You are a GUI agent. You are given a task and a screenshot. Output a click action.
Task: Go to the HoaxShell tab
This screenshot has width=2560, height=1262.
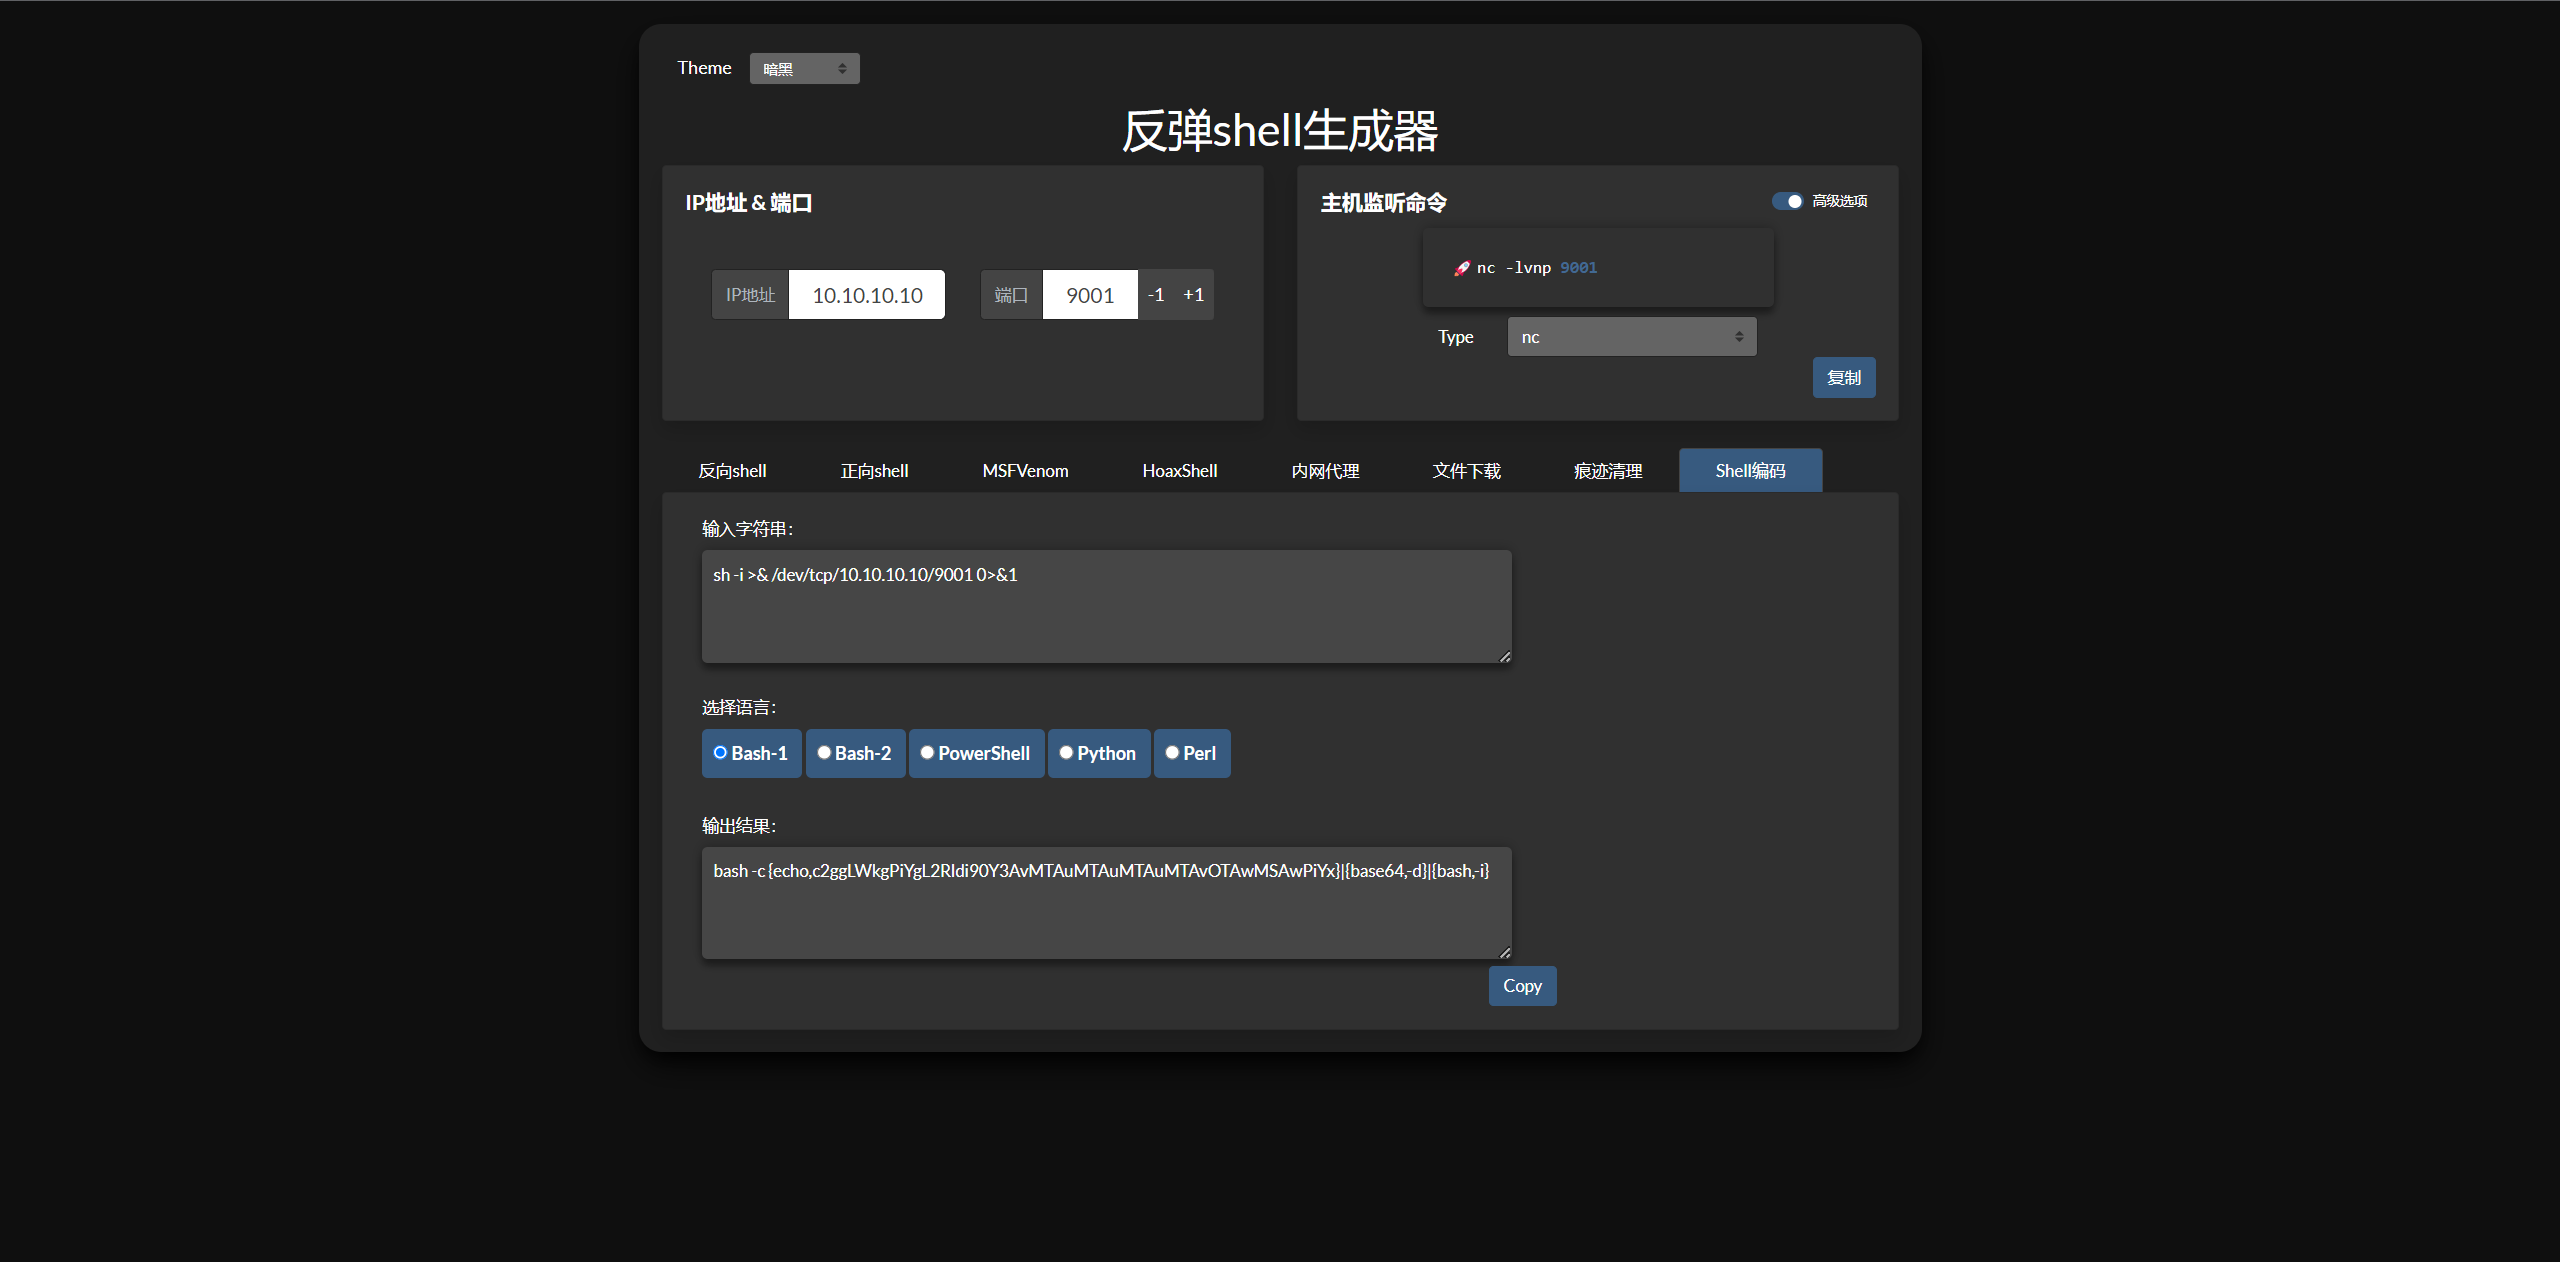click(1179, 471)
